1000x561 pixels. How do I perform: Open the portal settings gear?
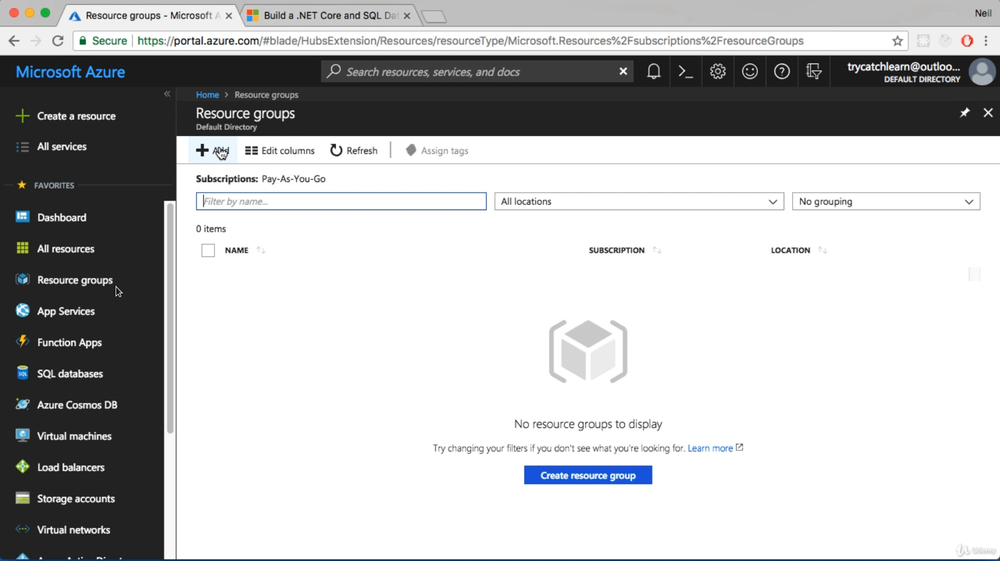[x=717, y=71]
